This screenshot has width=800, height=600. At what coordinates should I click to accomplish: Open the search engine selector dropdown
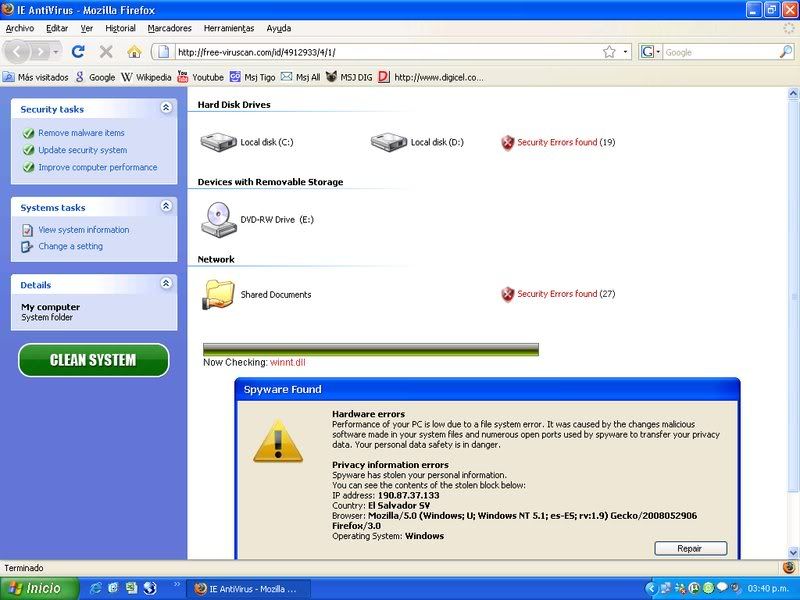tap(651, 52)
